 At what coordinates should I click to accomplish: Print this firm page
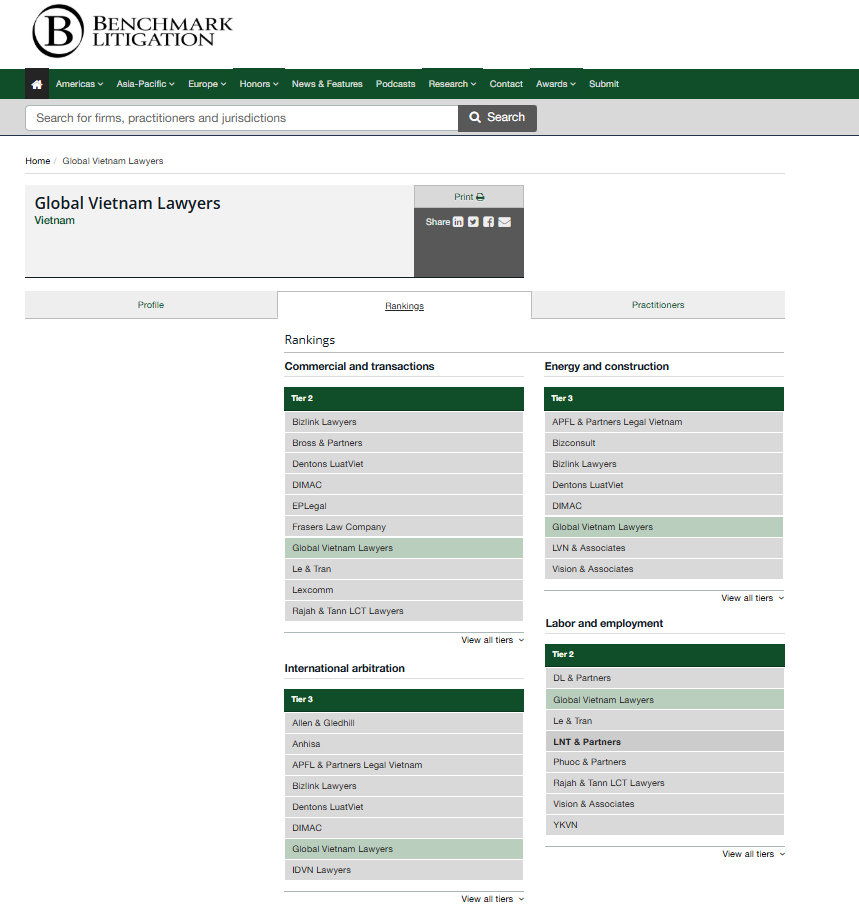coord(469,197)
